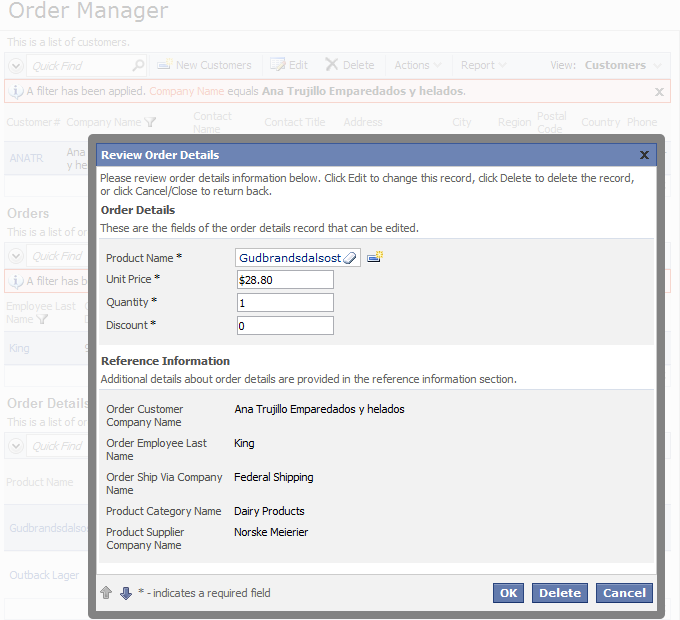680x620 pixels.
Task: Clear the Product Name lookup with eraser icon
Action: (x=349, y=258)
